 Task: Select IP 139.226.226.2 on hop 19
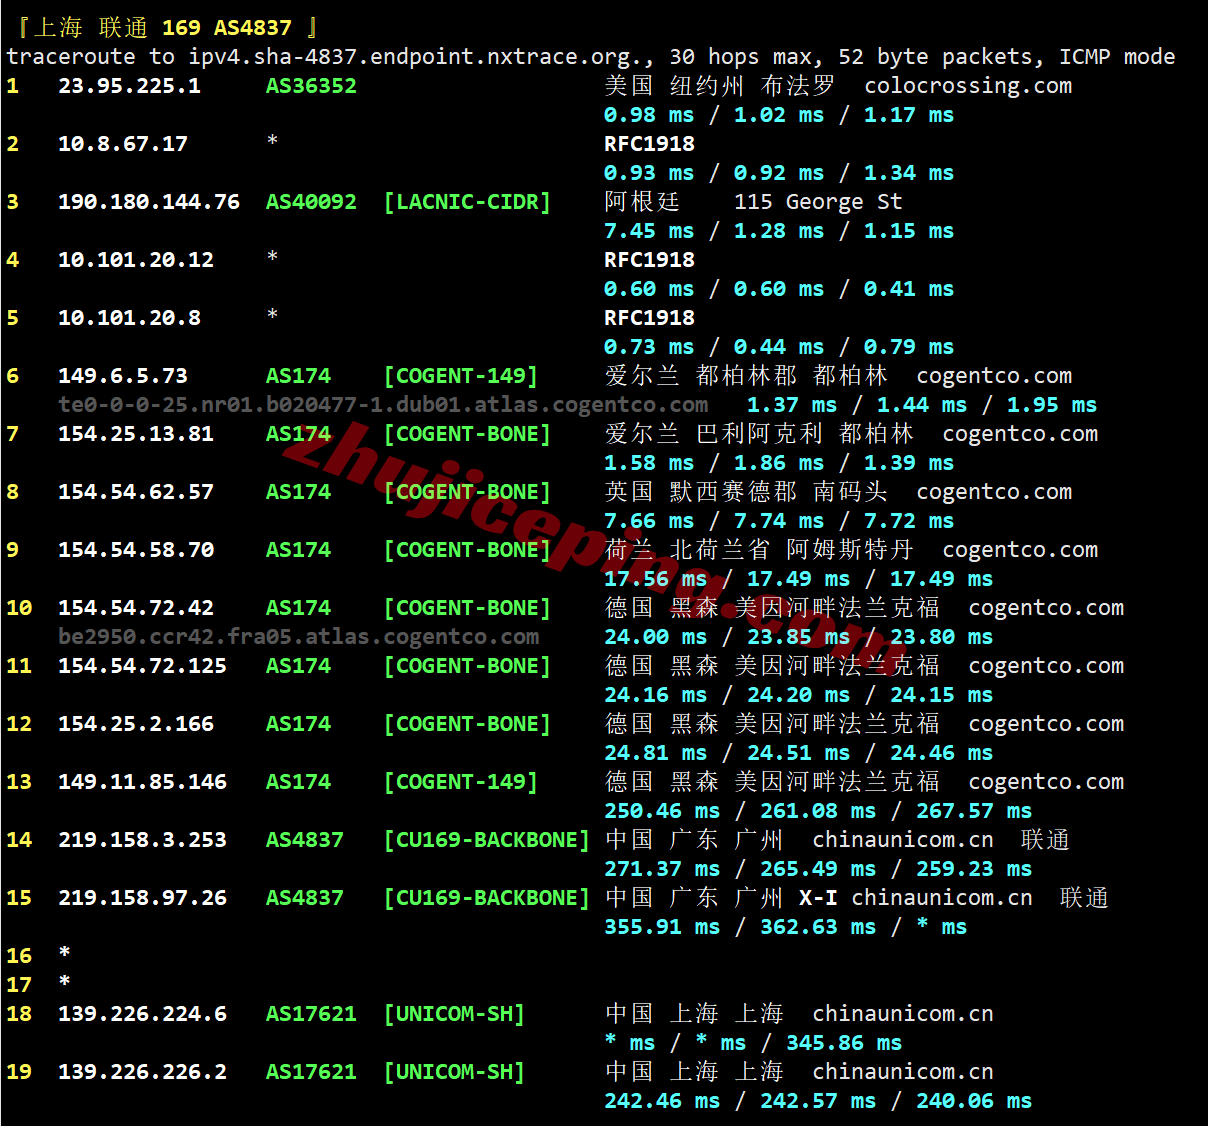142,1072
